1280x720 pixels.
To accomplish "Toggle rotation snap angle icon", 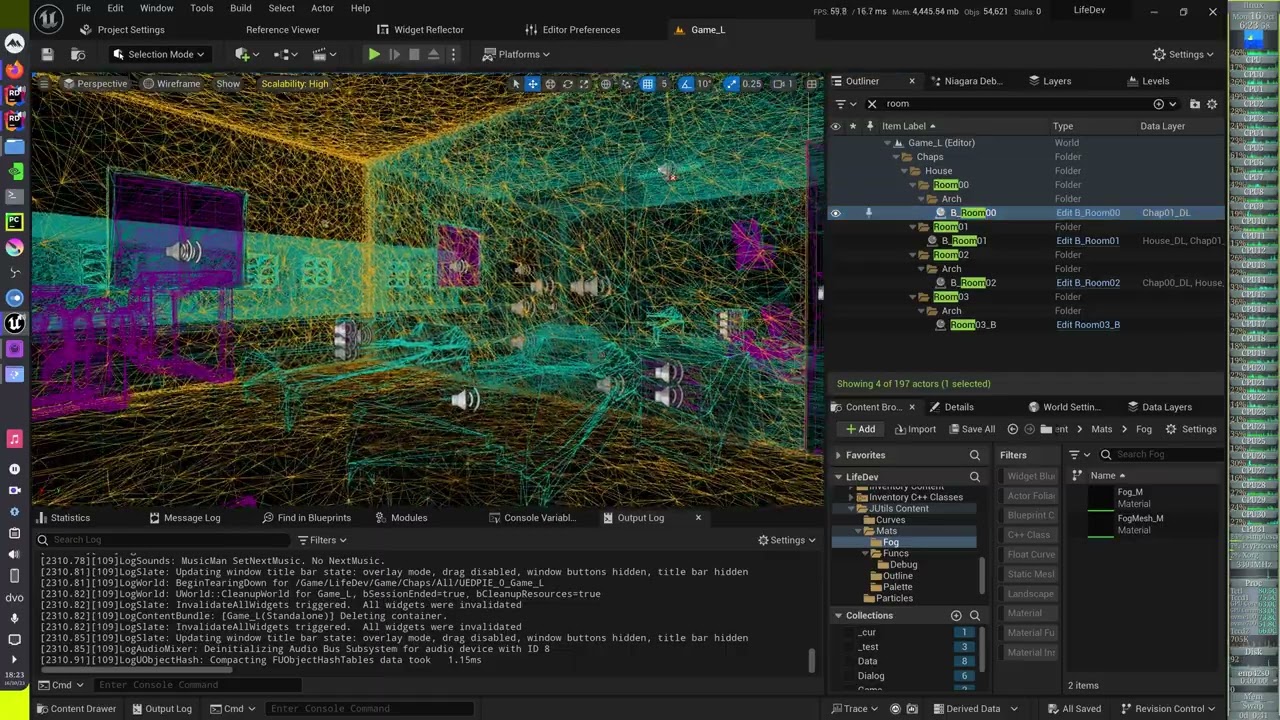I will coord(686,84).
